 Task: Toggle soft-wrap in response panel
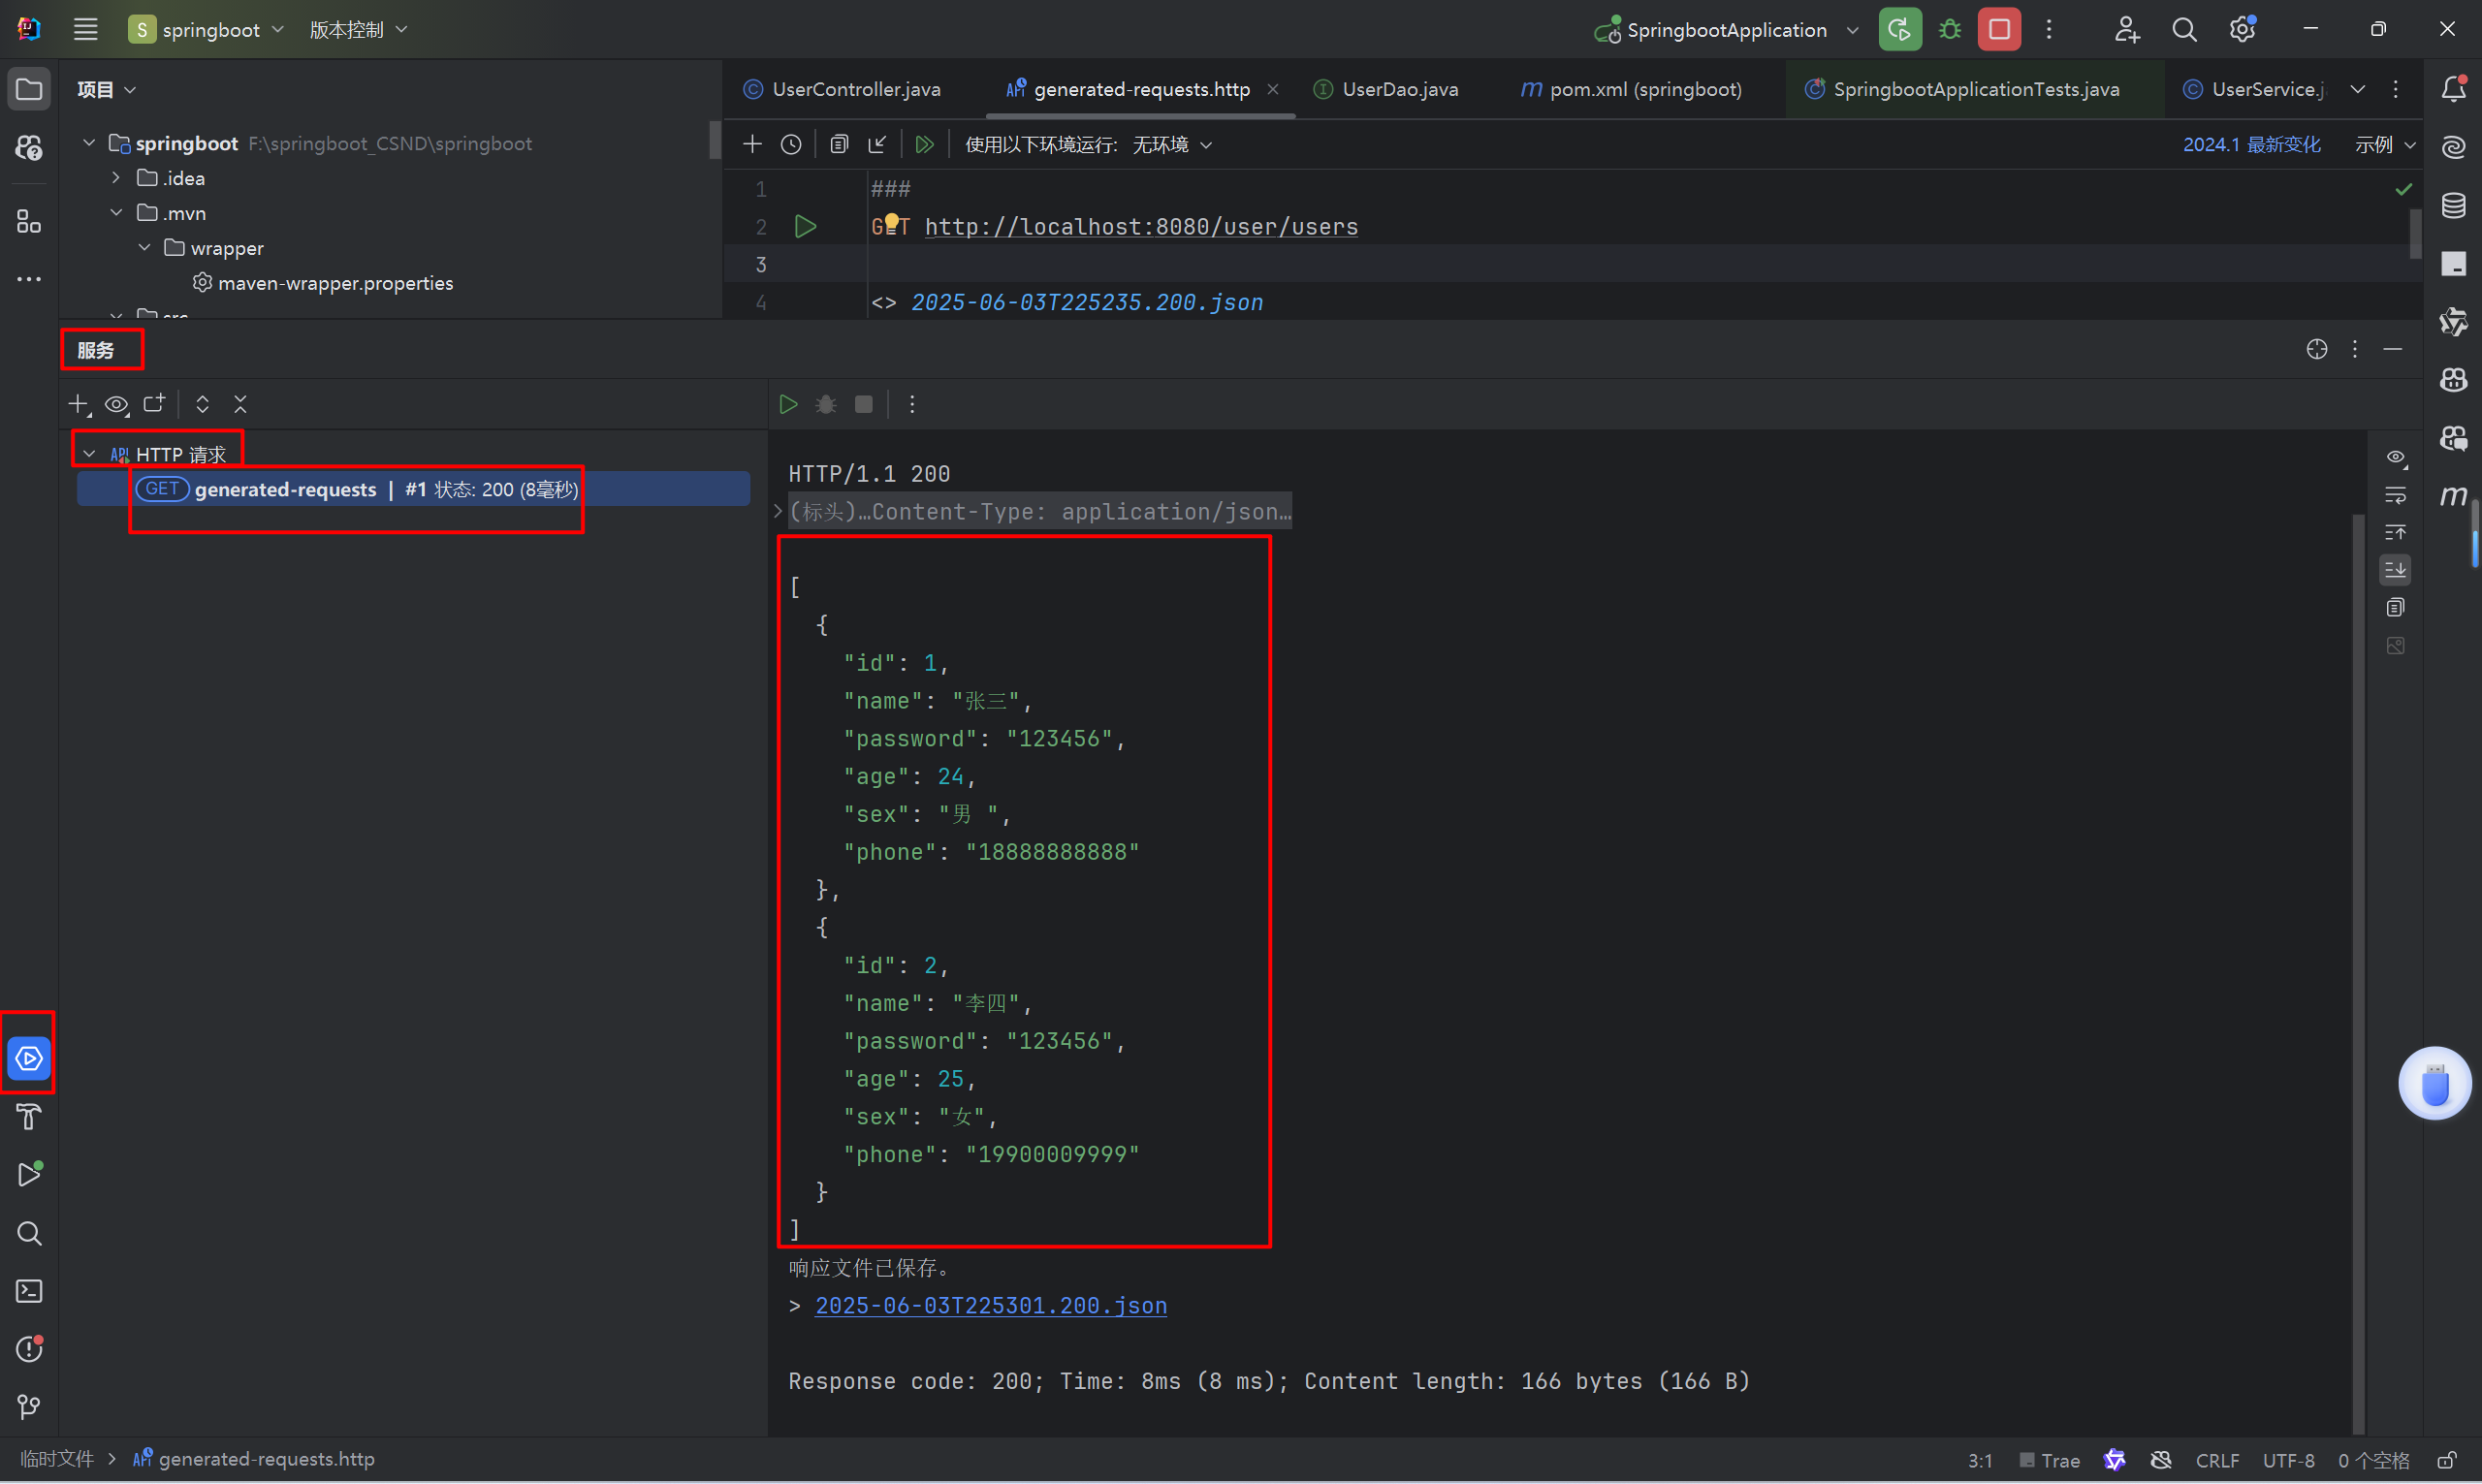pyautogui.click(x=2395, y=495)
